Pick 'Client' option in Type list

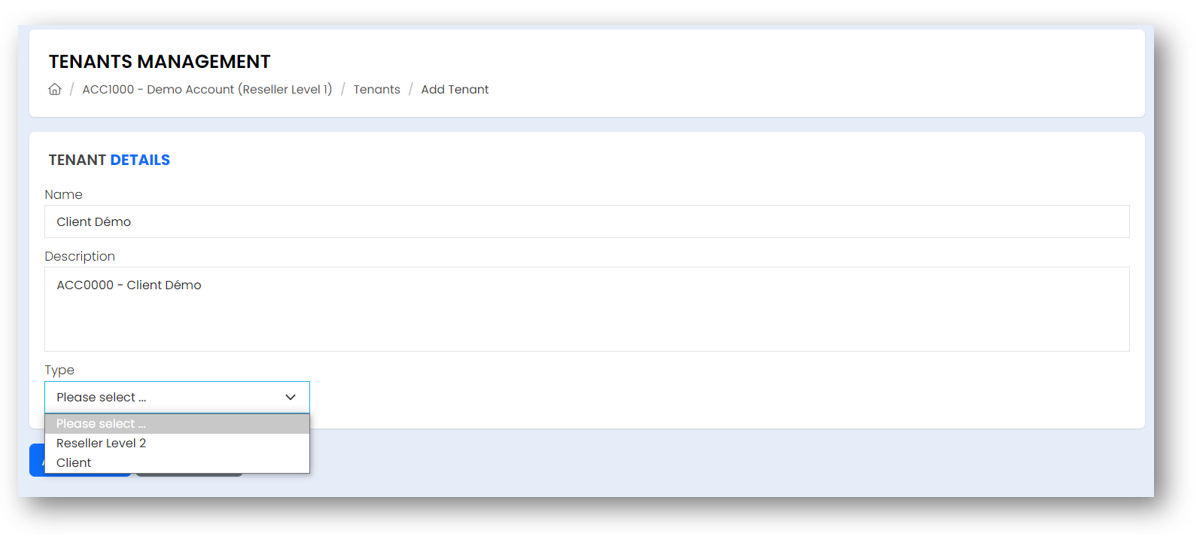[x=177, y=463]
